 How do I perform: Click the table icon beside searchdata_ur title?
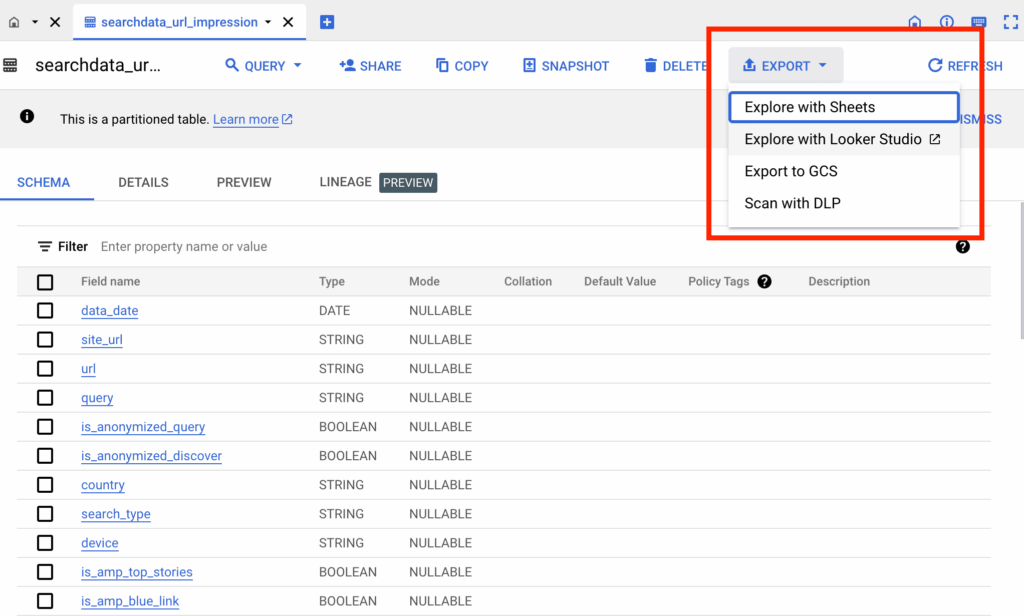[10, 65]
